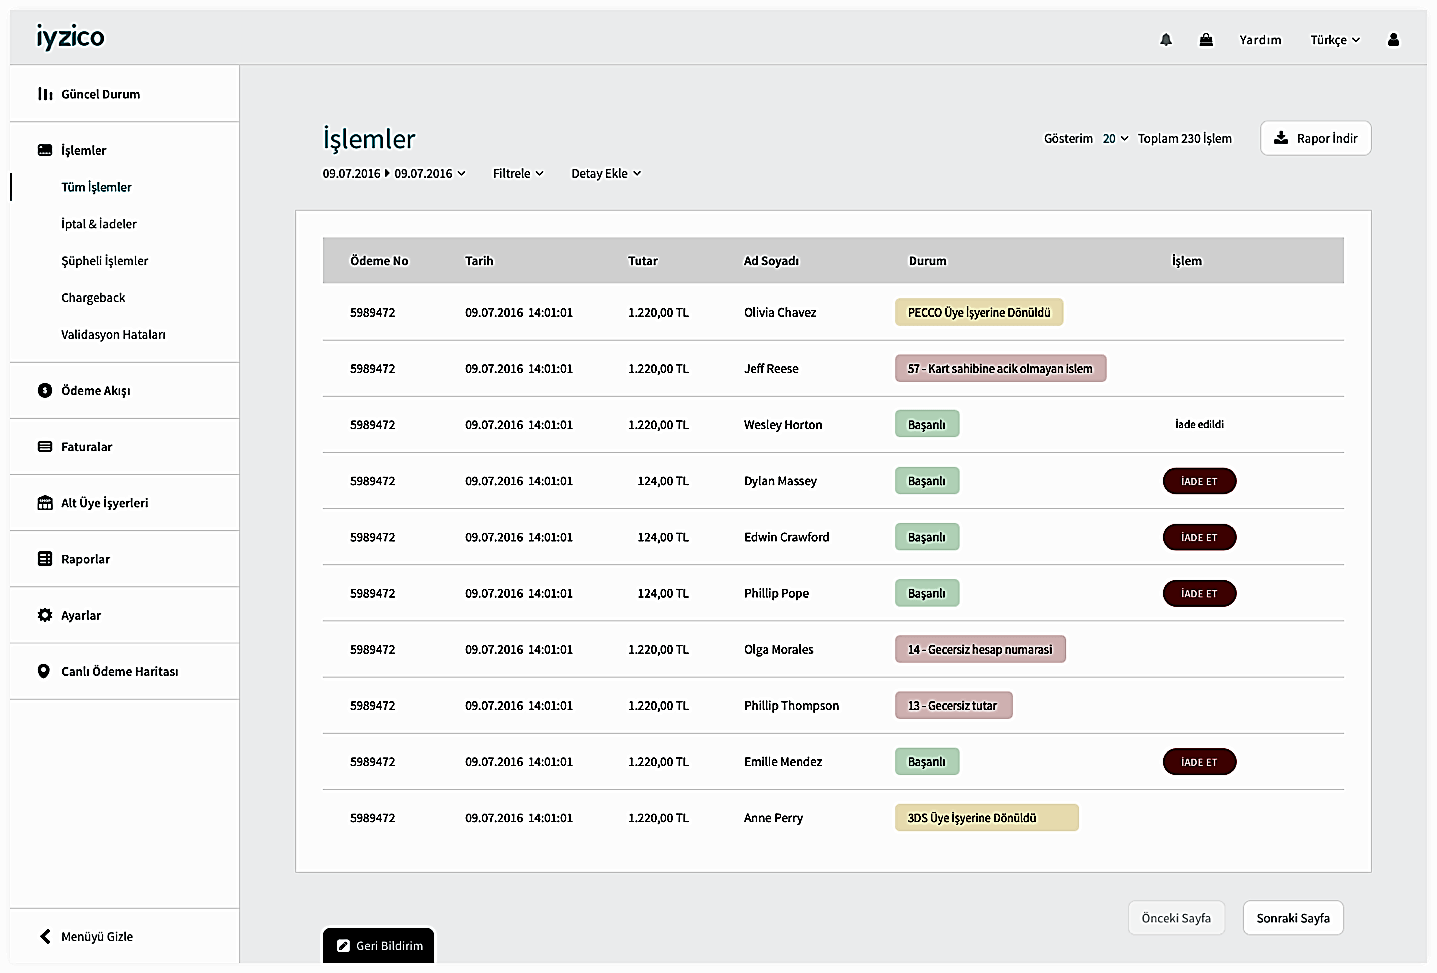
Task: Click Ayarlar gear icon
Action: coord(45,615)
